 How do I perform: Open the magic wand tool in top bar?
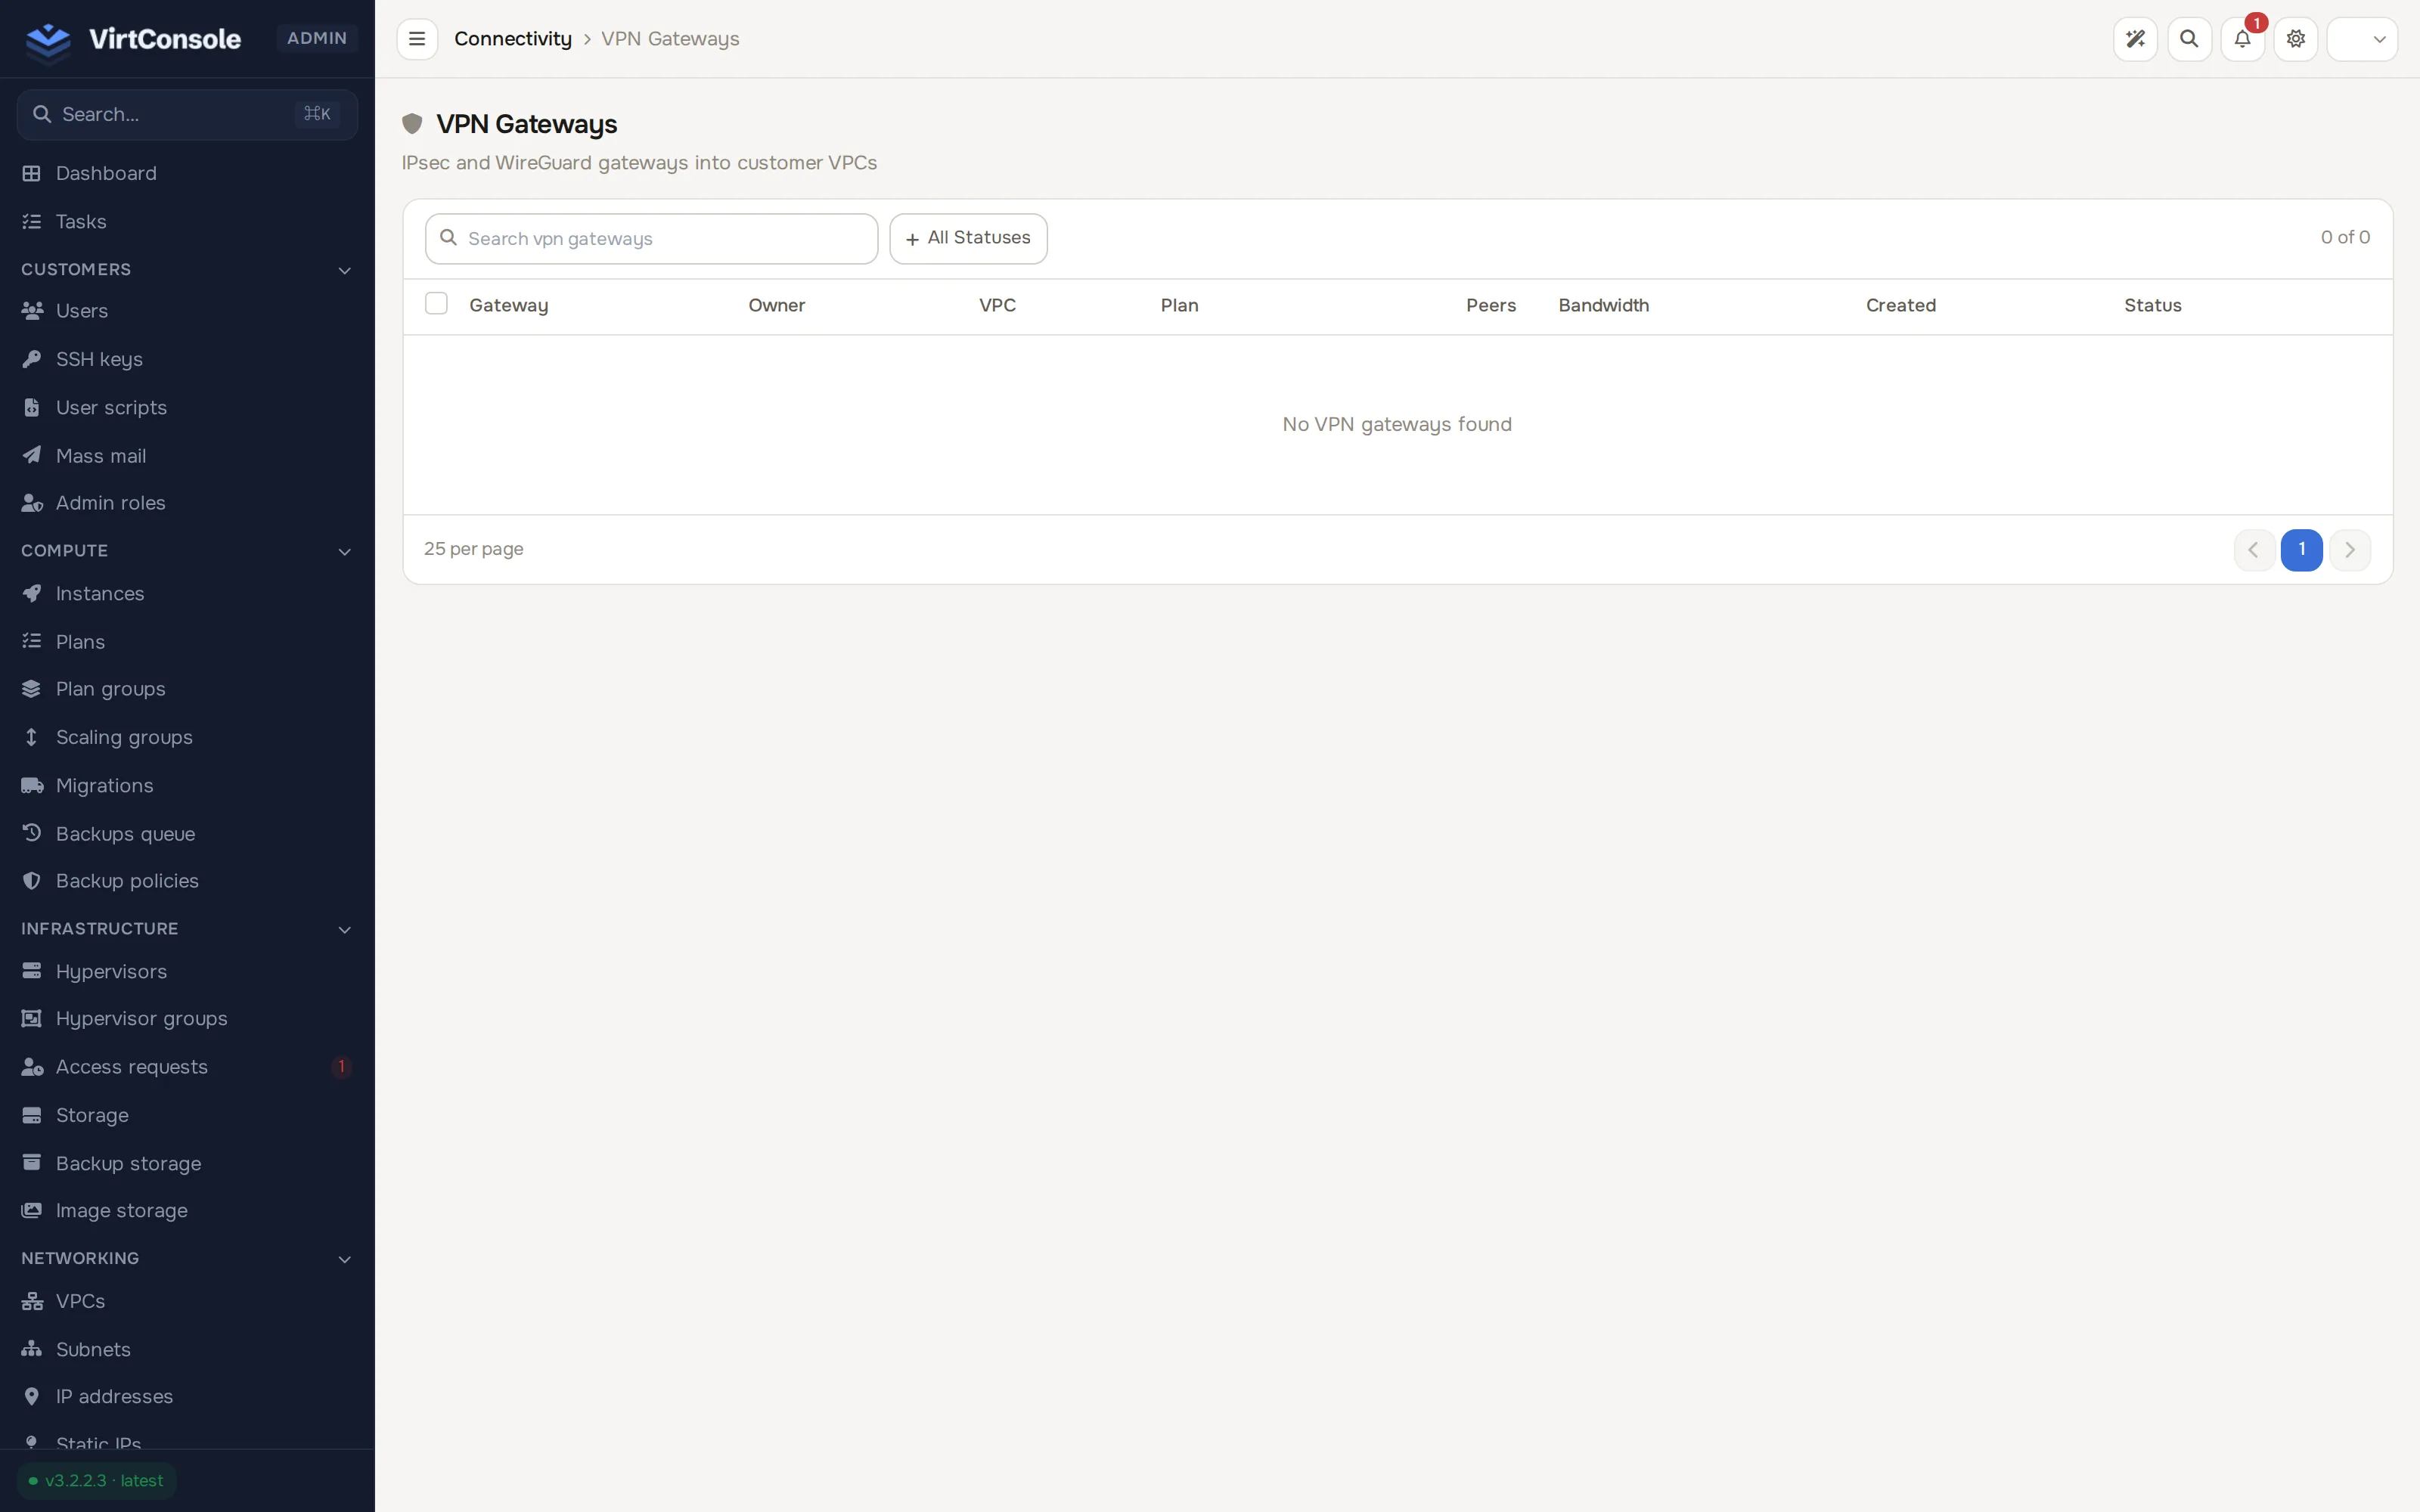(2135, 39)
